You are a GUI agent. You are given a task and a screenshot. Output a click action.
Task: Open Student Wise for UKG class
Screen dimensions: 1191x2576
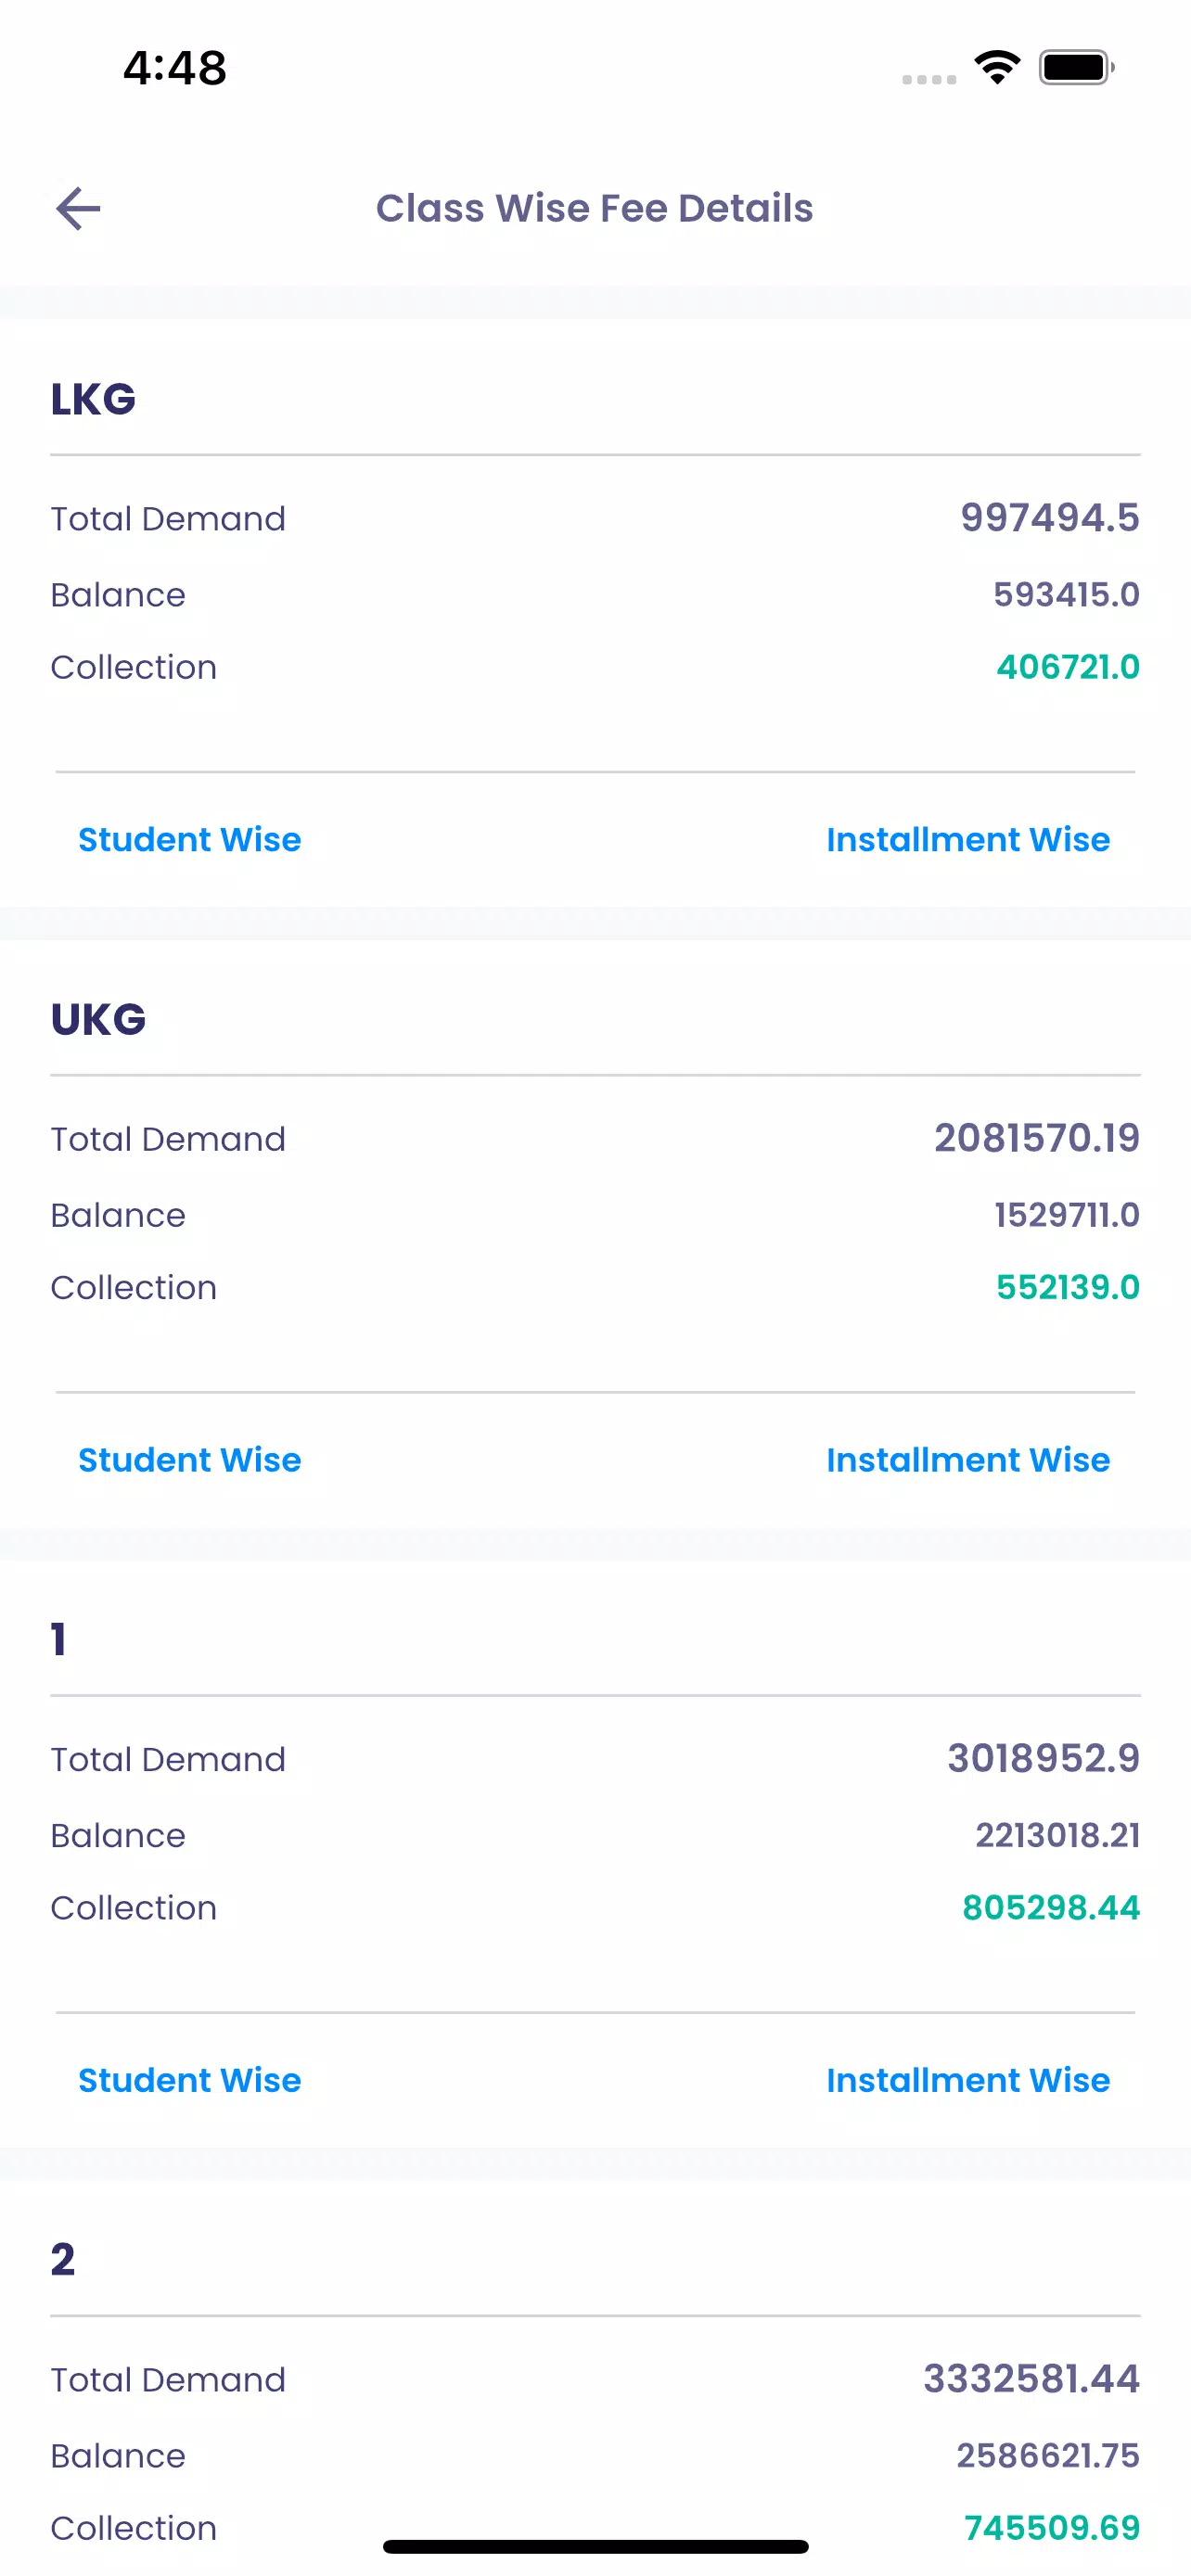tap(189, 1460)
